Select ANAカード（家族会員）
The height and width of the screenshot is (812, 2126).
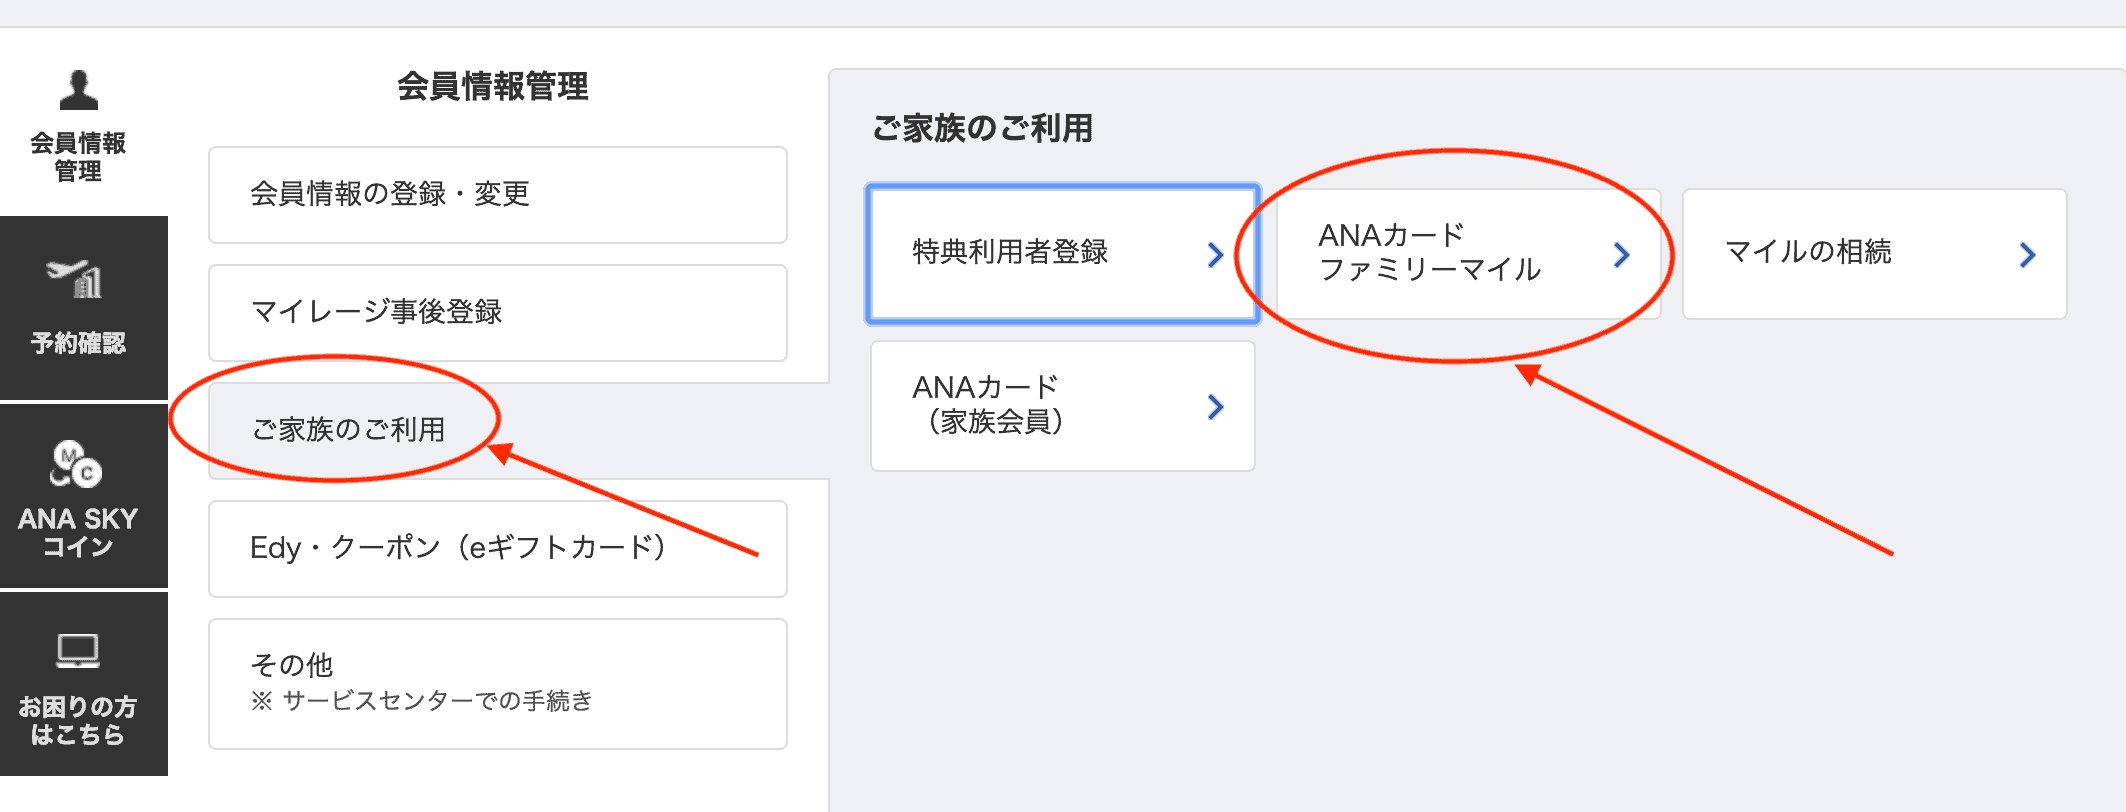pyautogui.click(x=1062, y=406)
